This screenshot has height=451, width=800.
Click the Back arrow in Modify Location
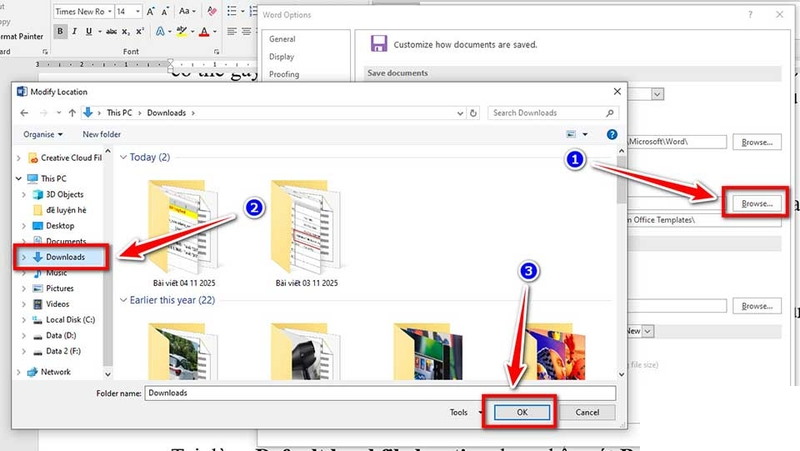24,113
